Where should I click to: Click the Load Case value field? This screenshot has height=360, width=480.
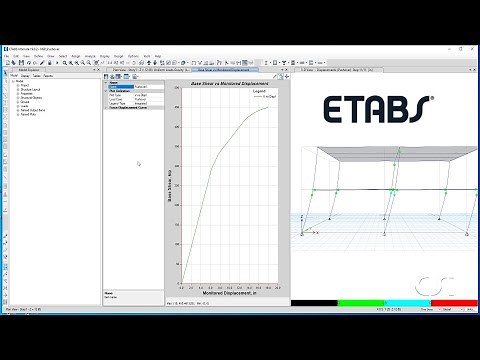tap(149, 99)
